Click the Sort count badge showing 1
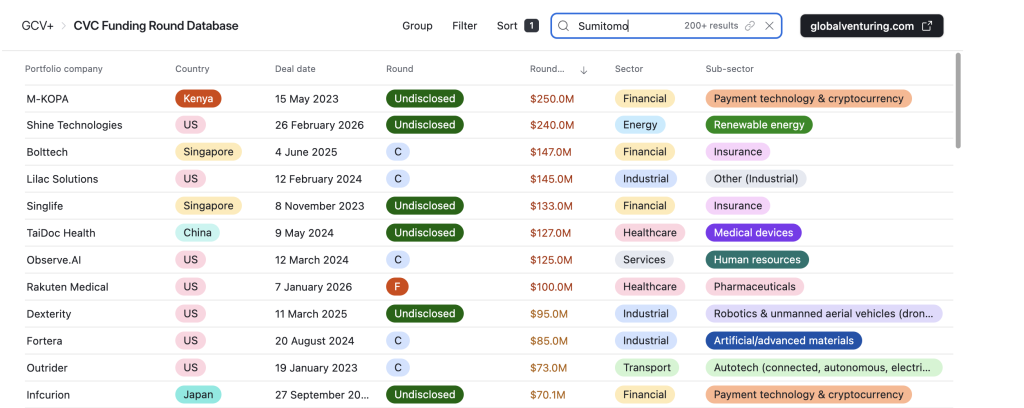1024x408 pixels. tap(531, 26)
